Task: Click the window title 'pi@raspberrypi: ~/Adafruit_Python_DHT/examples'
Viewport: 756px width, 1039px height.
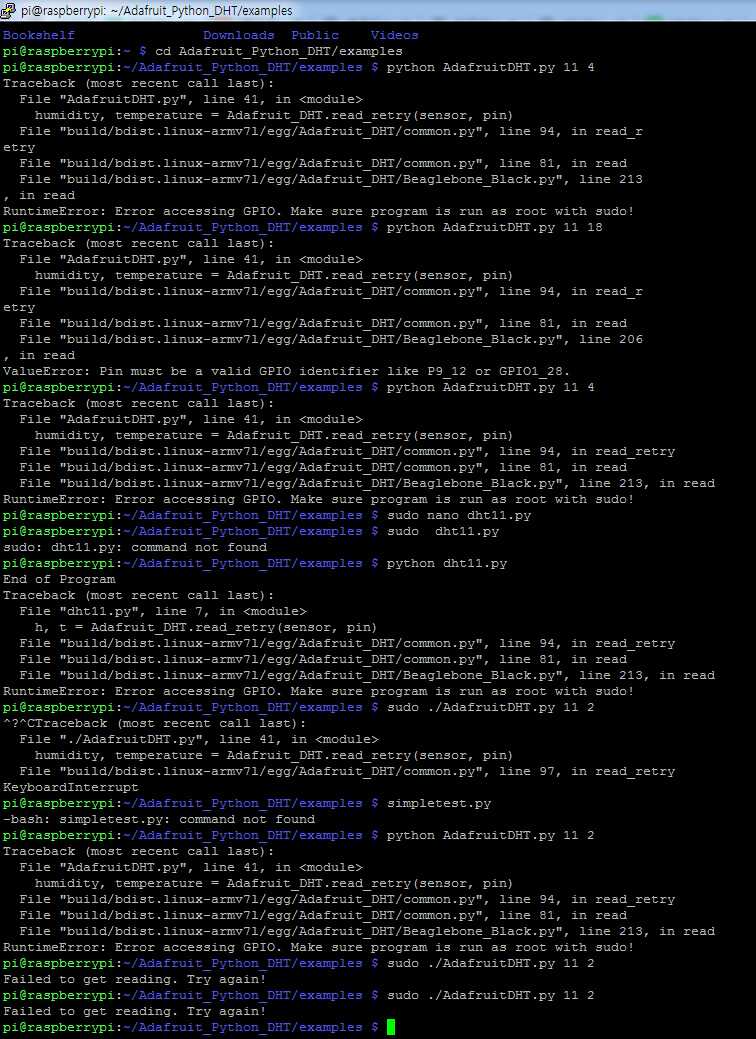Action: coord(156,11)
